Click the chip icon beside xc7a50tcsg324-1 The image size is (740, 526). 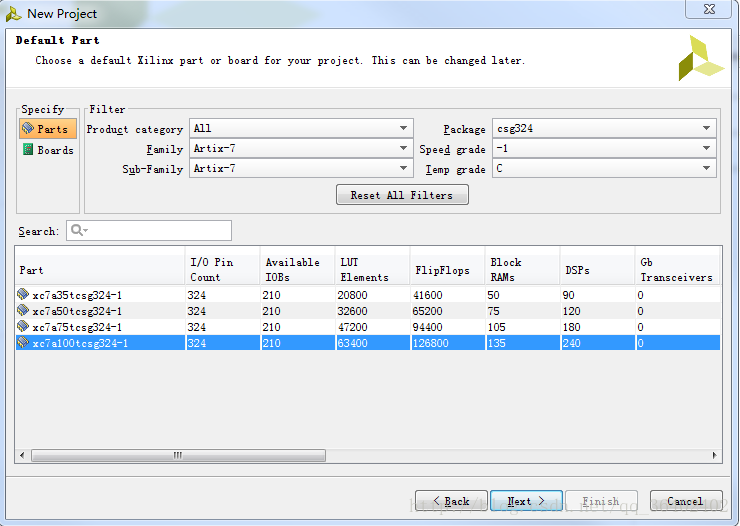click(23, 311)
